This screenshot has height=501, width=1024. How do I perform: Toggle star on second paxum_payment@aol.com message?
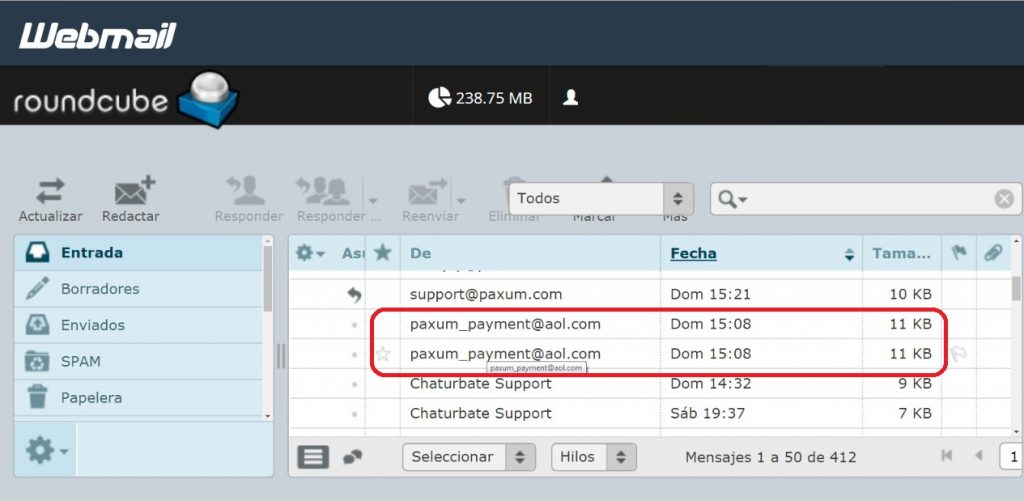[x=383, y=355]
